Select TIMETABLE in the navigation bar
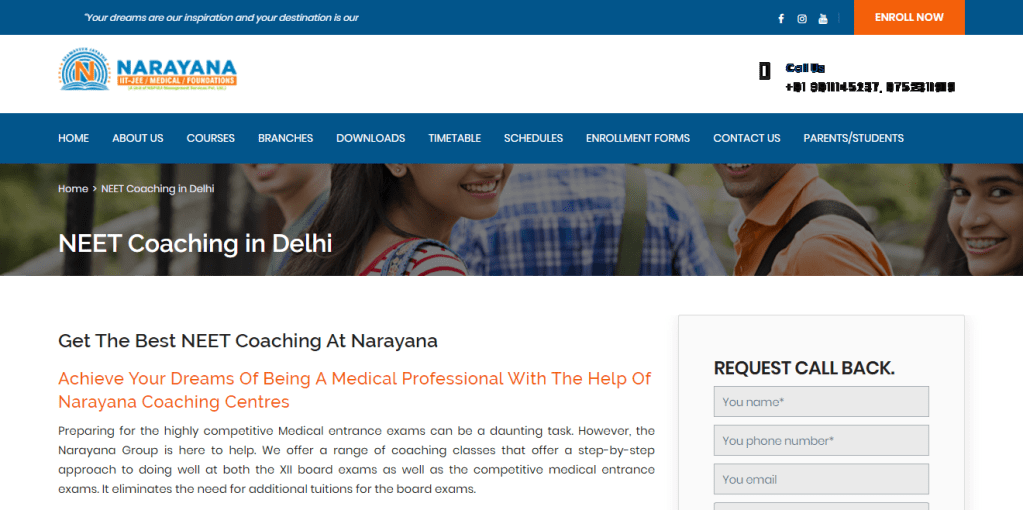Viewport: 1023px width, 510px height. [455, 138]
